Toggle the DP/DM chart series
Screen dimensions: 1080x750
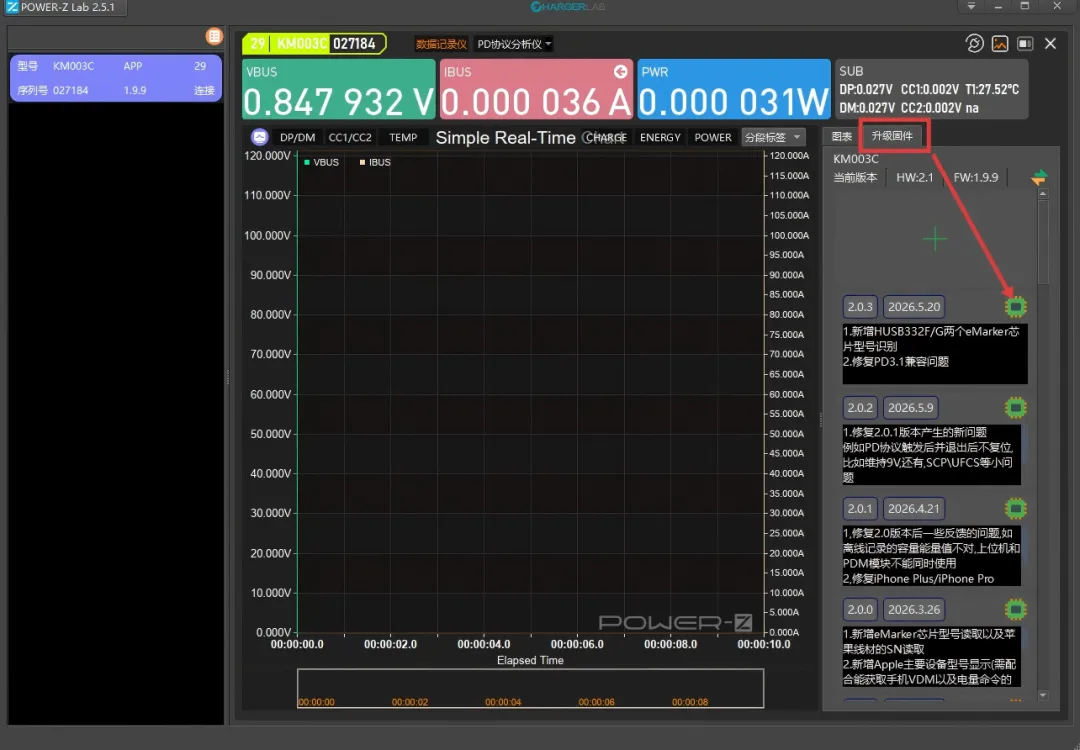pyautogui.click(x=298, y=138)
